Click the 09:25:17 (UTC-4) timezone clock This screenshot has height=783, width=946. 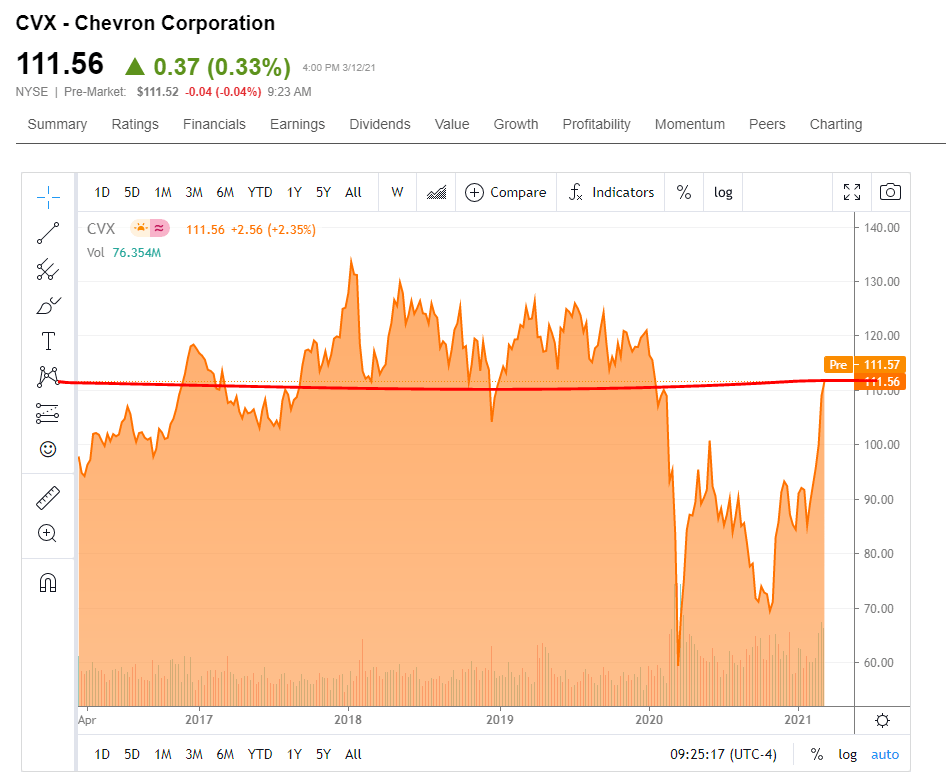[x=723, y=754]
